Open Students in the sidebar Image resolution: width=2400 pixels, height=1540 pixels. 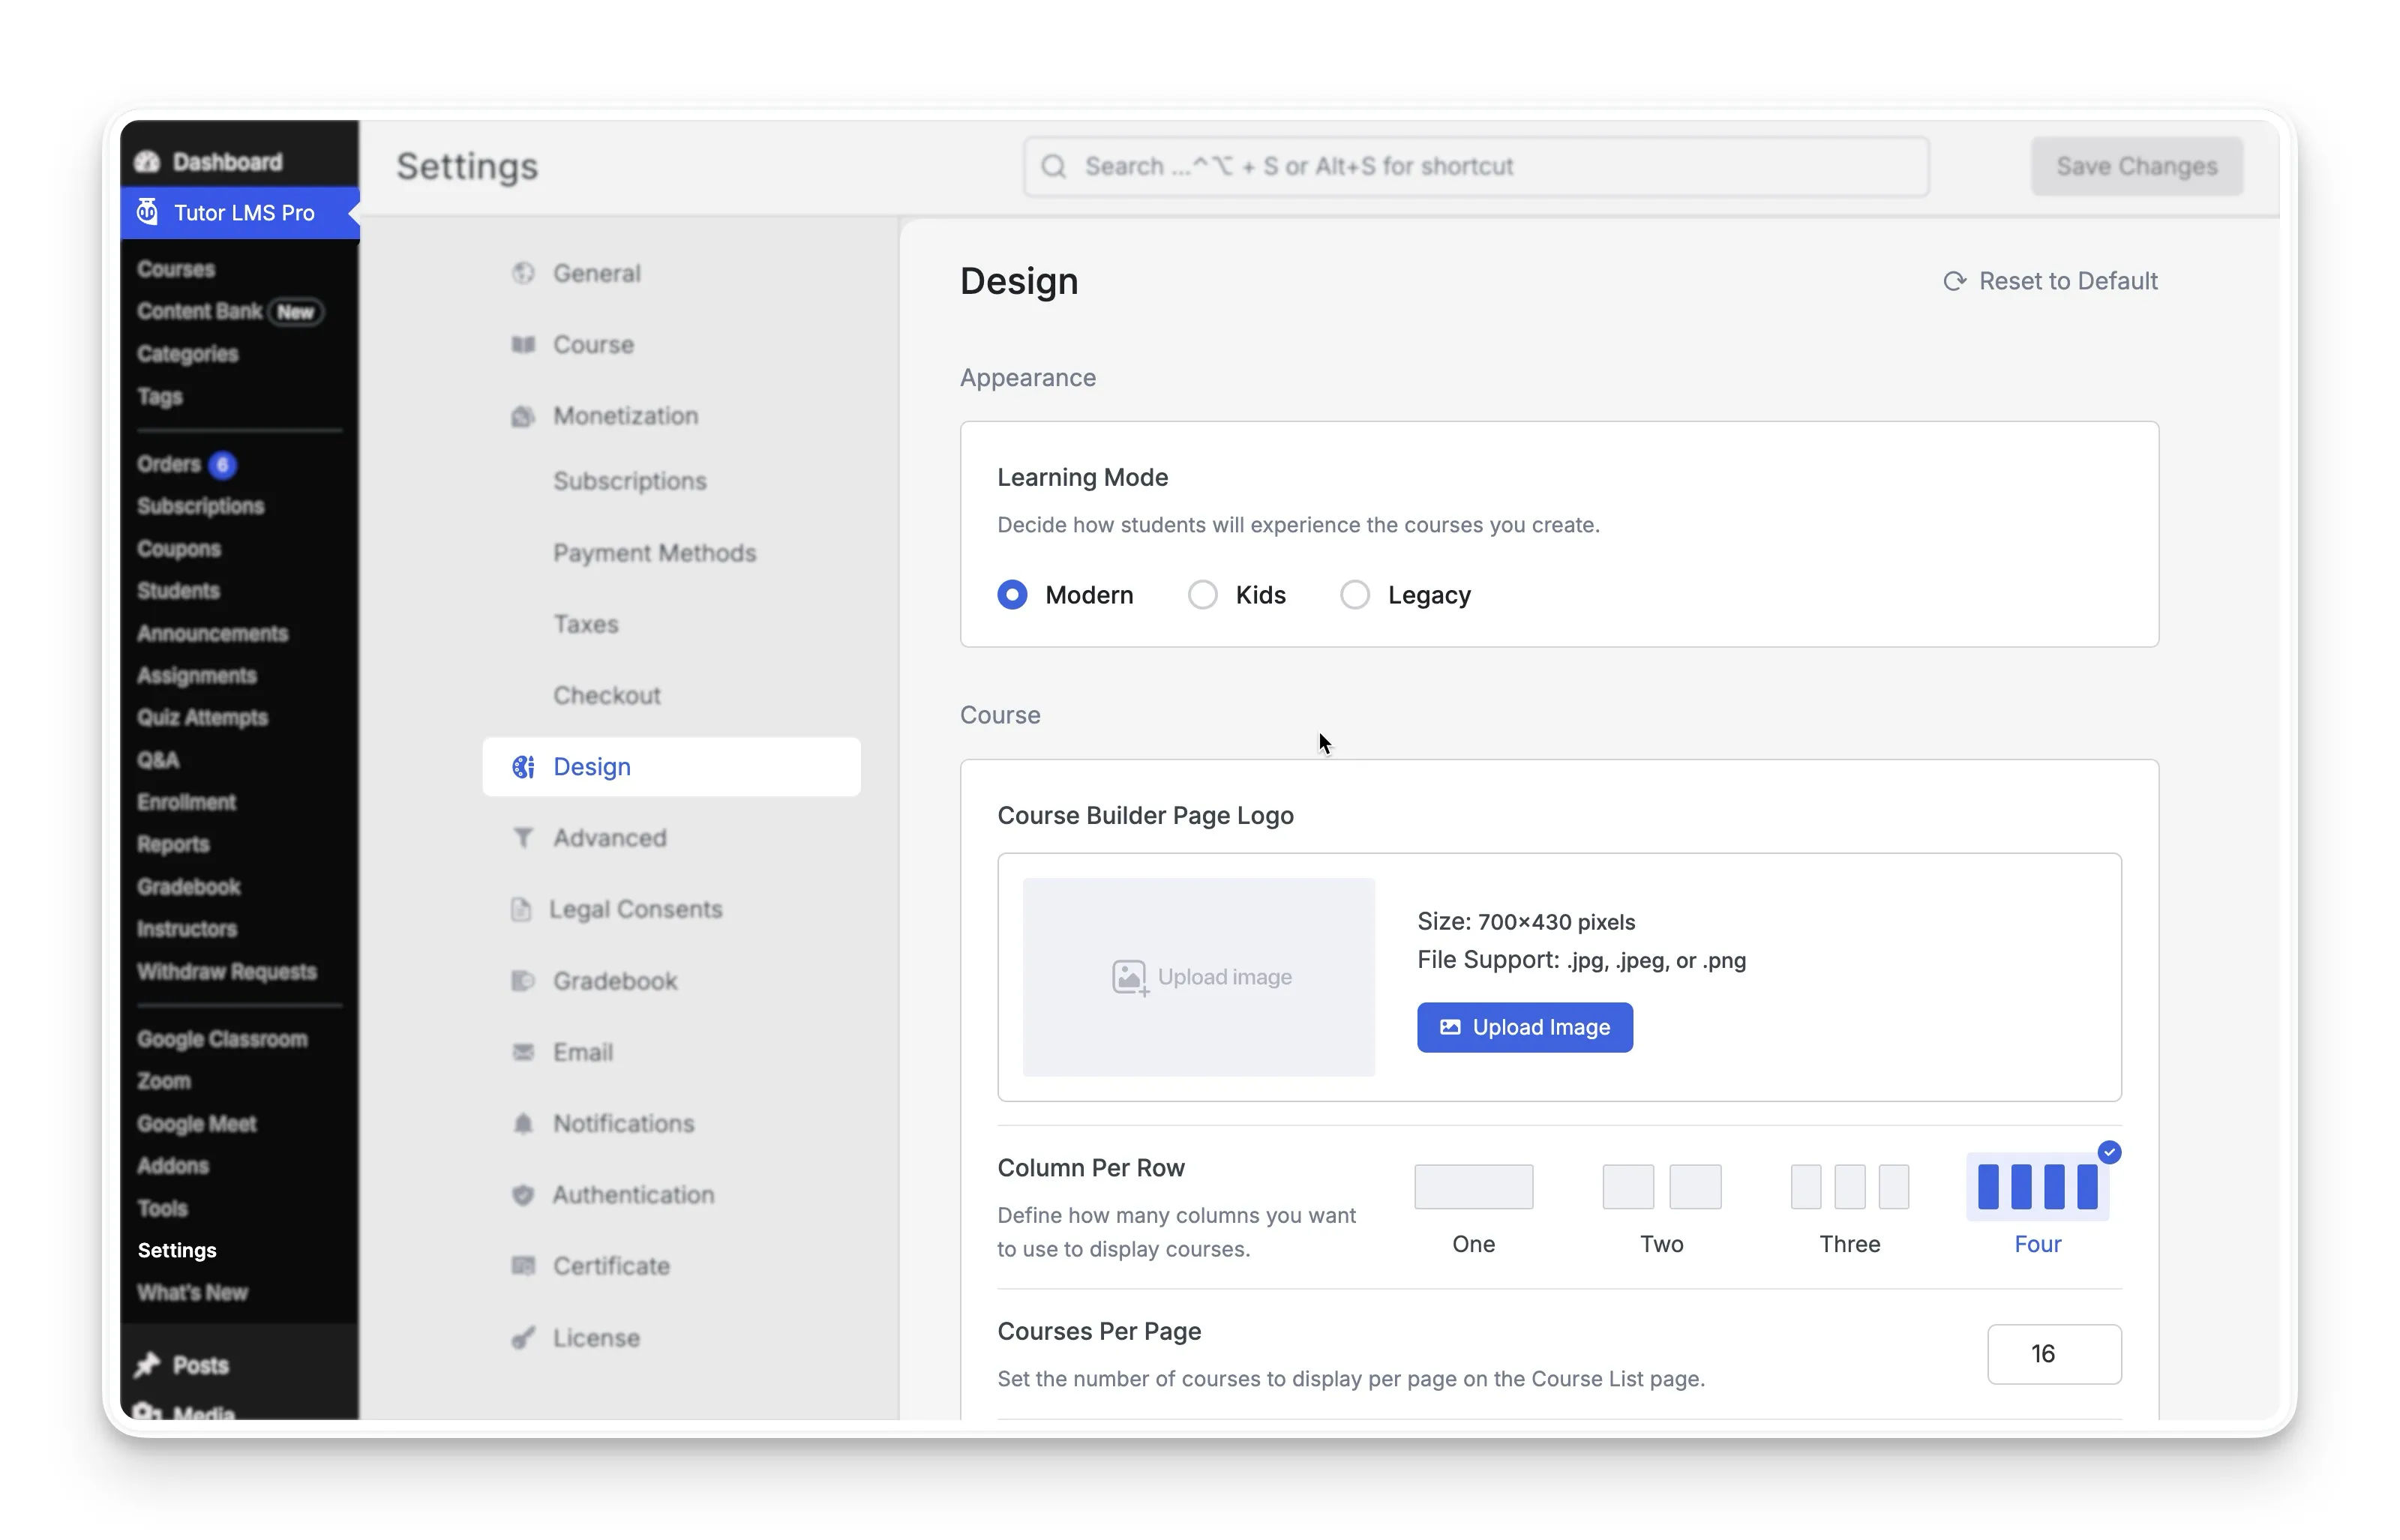[x=178, y=591]
